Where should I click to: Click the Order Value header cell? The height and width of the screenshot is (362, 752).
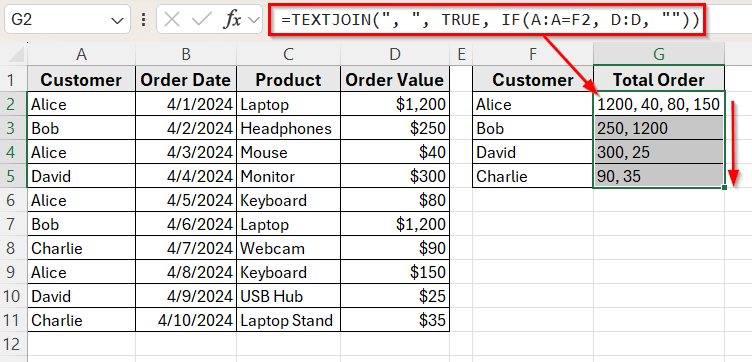395,80
